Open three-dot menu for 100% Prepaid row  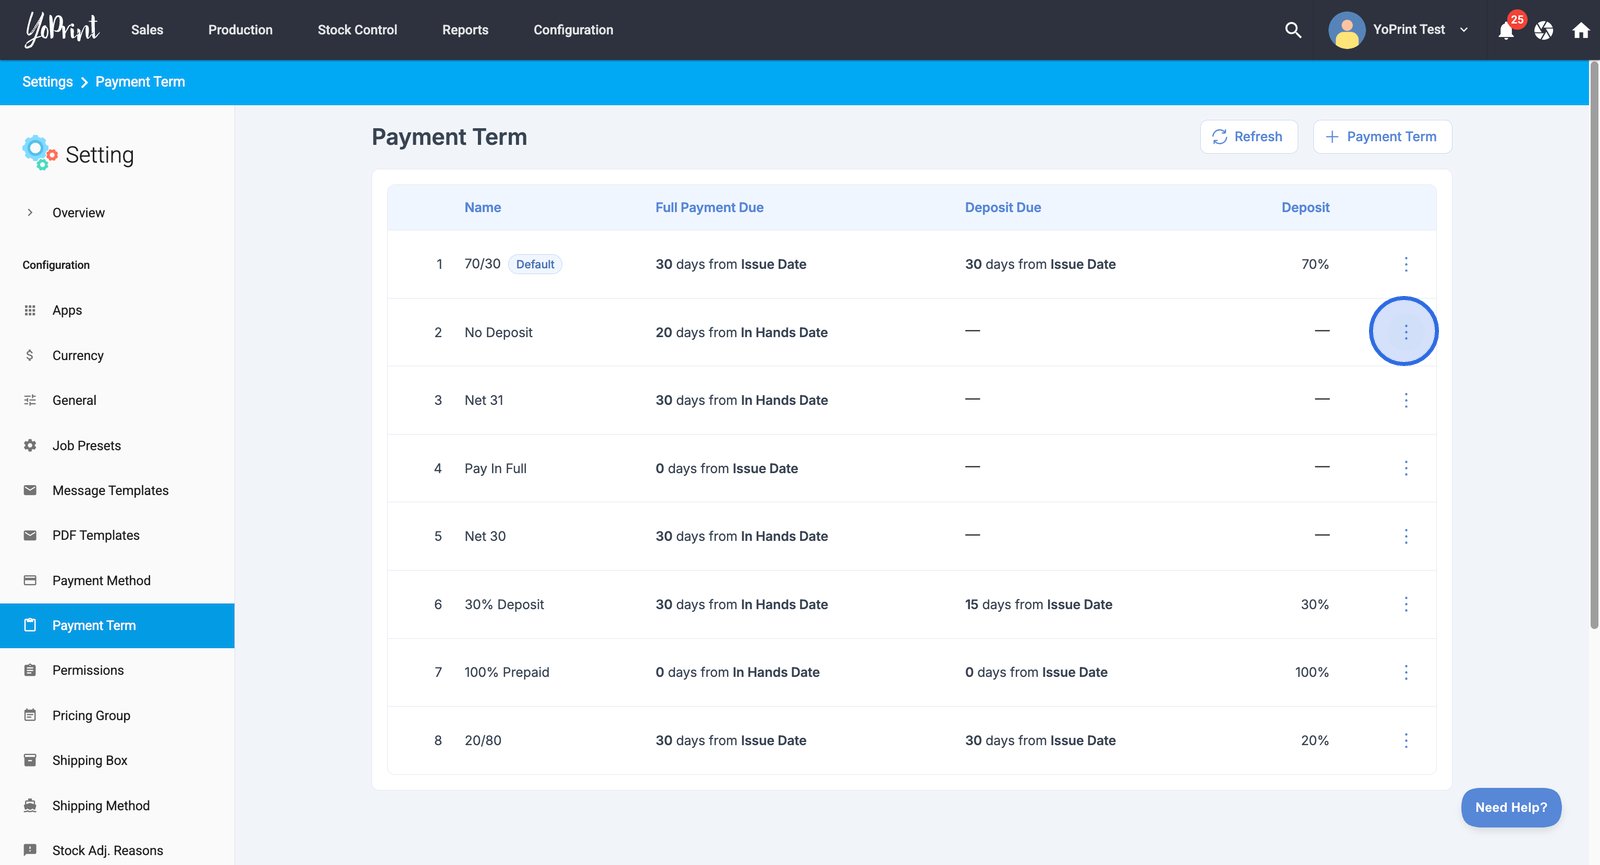1406,673
